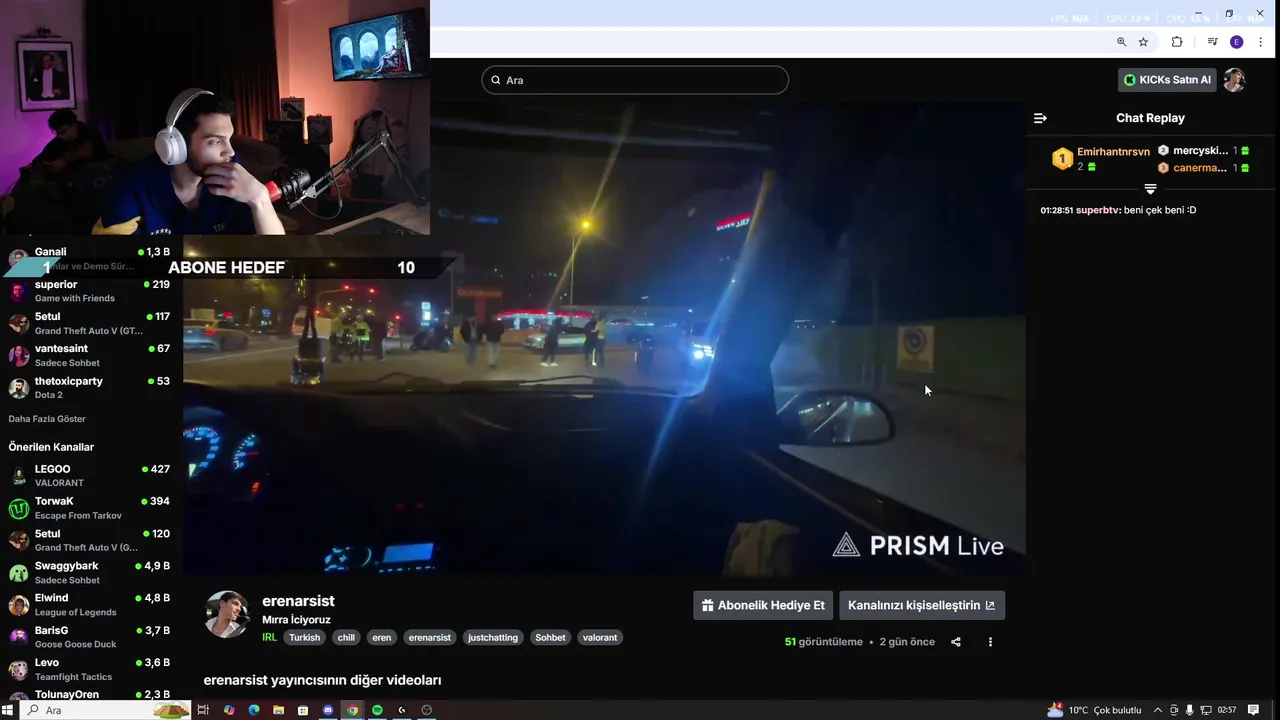Open the weather widget showing 10°C

pyautogui.click(x=1094, y=710)
